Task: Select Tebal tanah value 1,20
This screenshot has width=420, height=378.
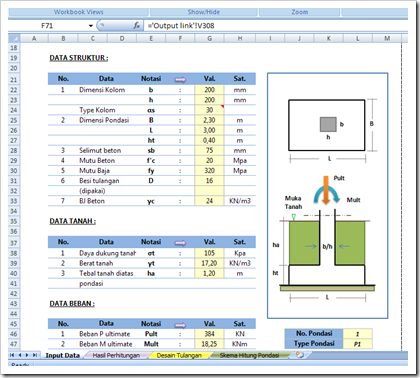Action: (x=209, y=273)
